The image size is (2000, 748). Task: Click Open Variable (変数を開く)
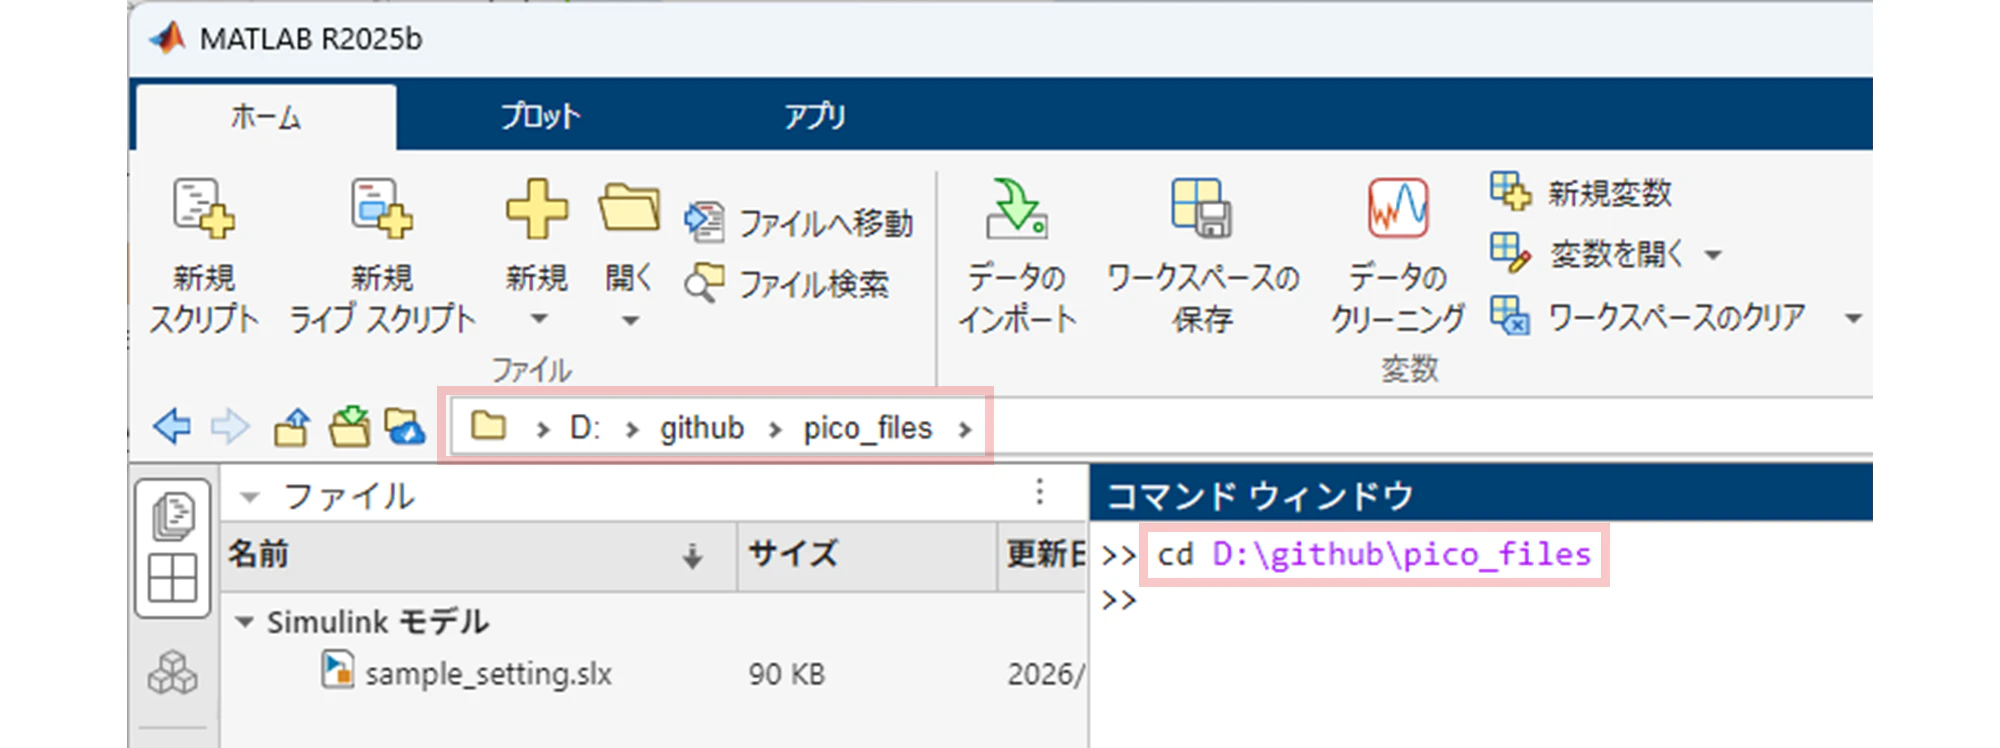[1587, 253]
